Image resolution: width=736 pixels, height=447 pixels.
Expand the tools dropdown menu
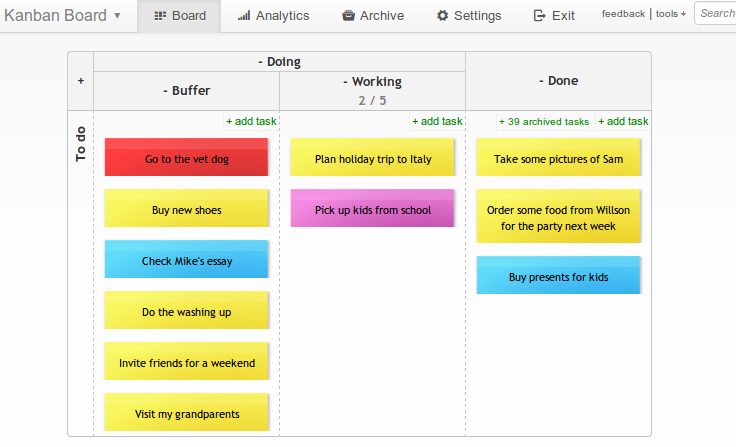point(671,14)
